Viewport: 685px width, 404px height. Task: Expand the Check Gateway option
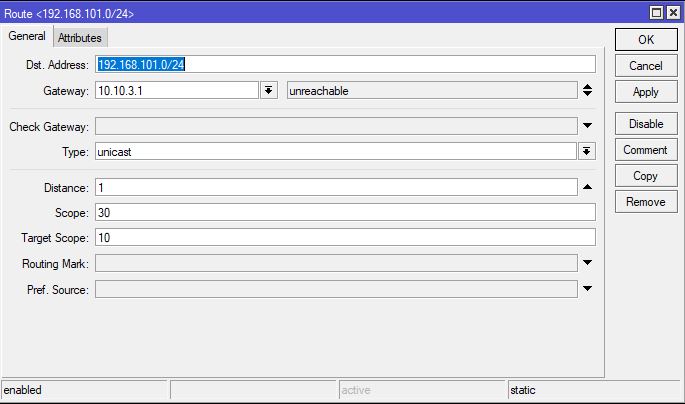coord(588,126)
